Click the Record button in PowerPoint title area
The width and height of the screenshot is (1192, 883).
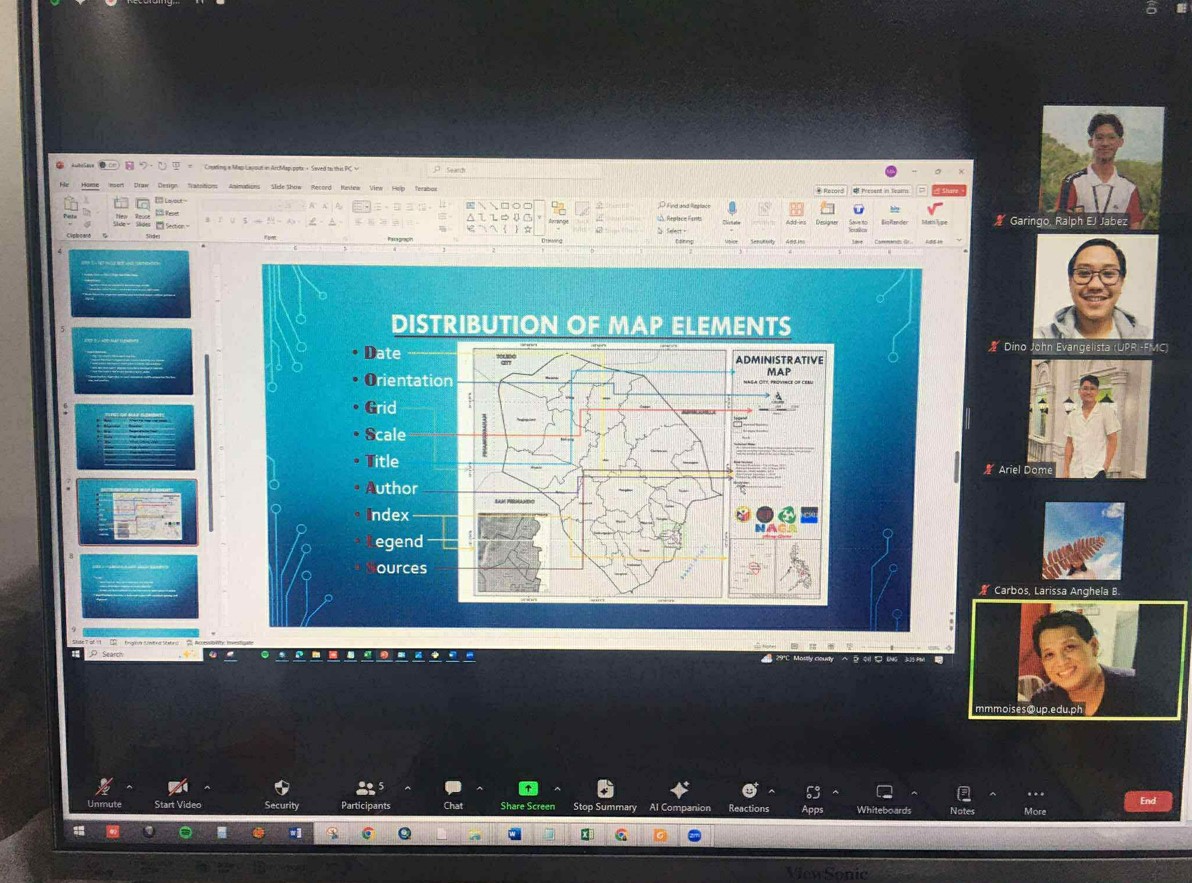[x=829, y=191]
